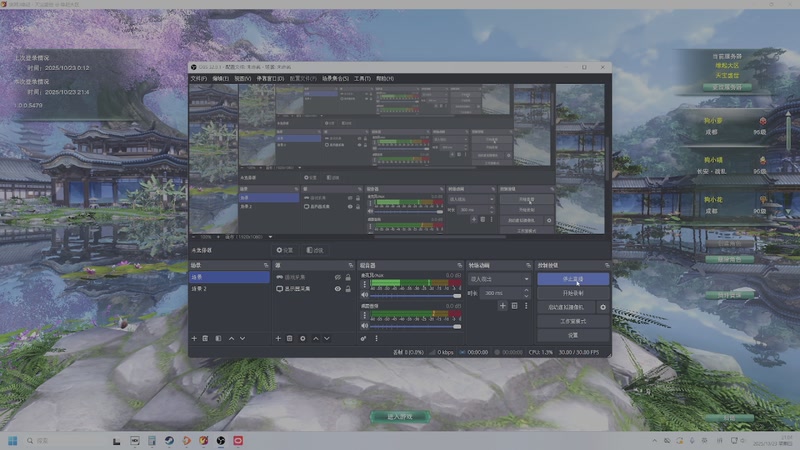Select the second scene in Scenes list

pos(229,289)
